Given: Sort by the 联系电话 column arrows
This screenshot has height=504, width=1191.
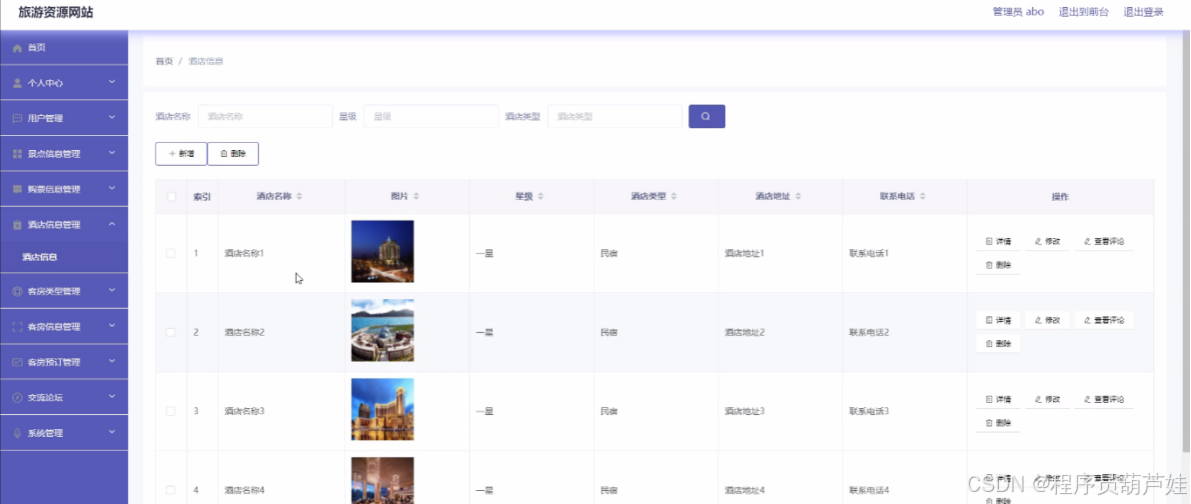Looking at the screenshot, I should click(x=923, y=197).
